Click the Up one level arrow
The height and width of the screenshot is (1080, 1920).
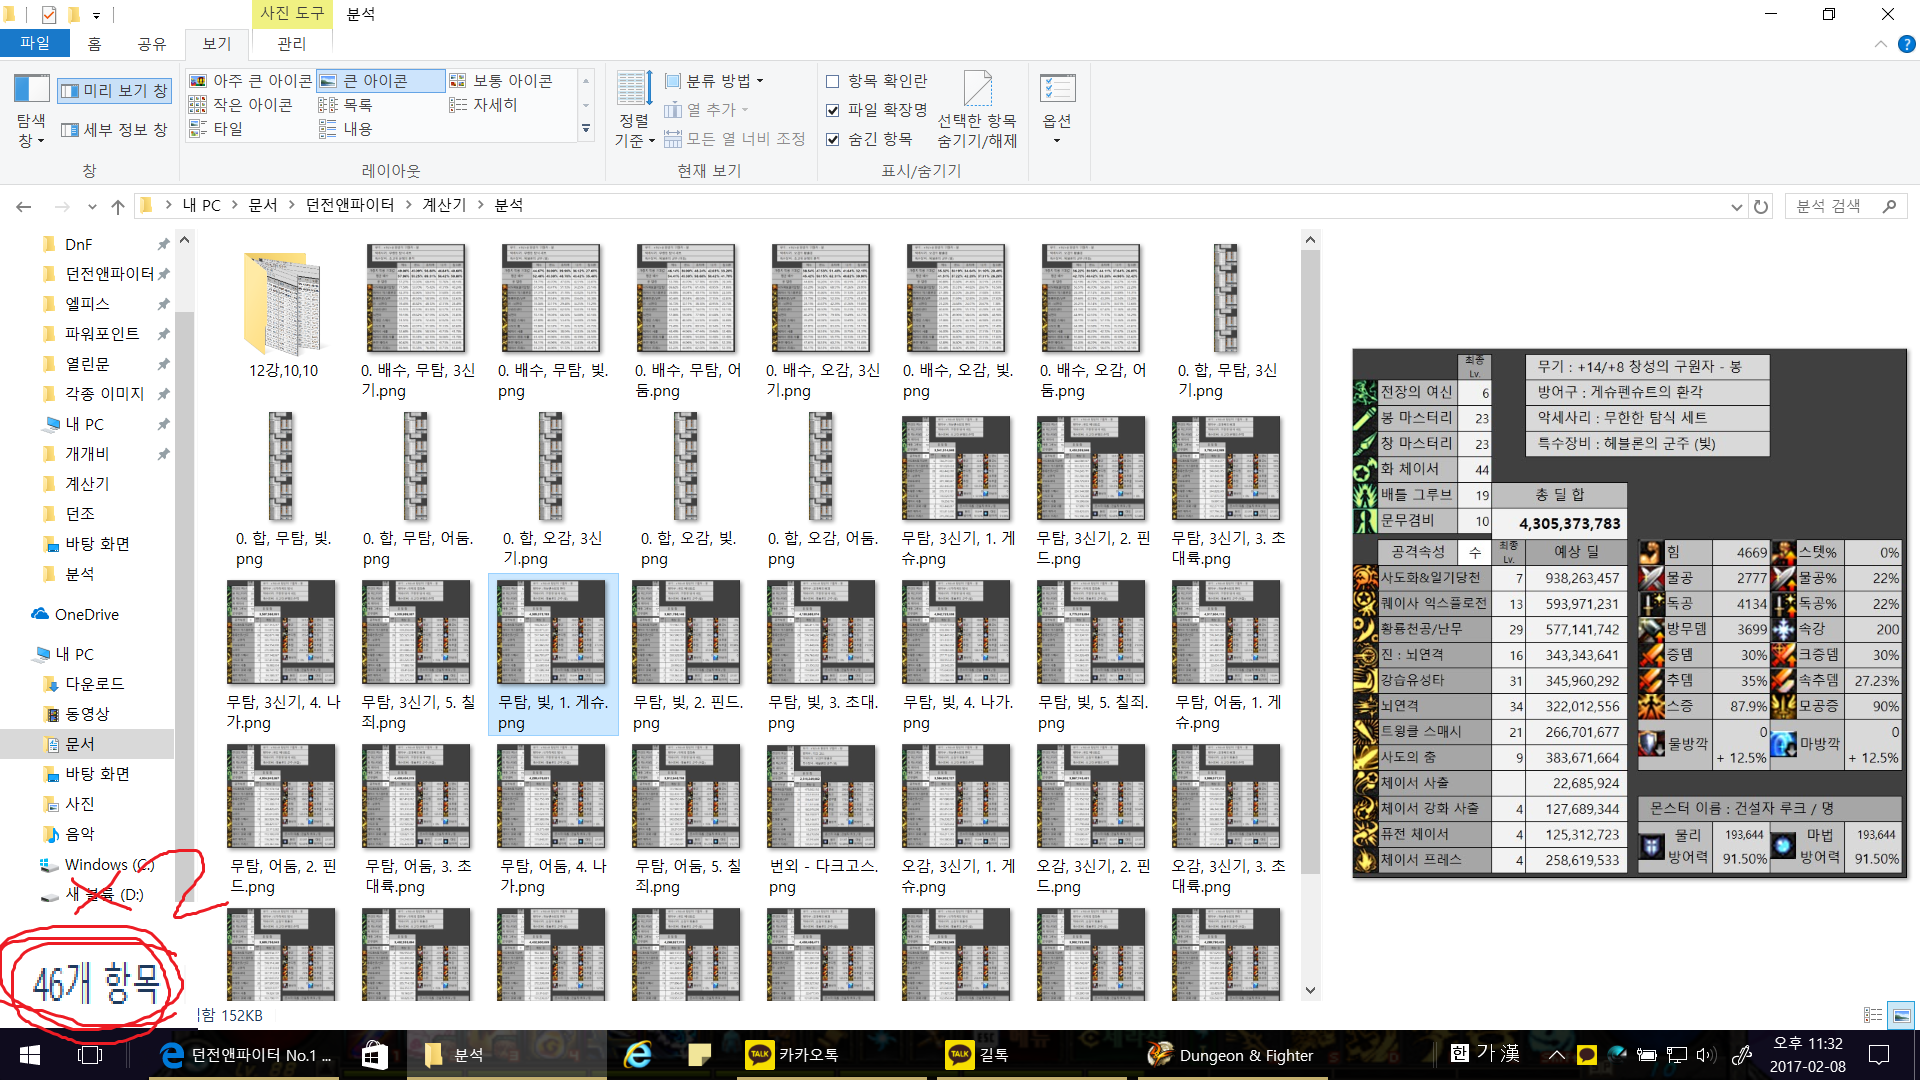pos(118,206)
